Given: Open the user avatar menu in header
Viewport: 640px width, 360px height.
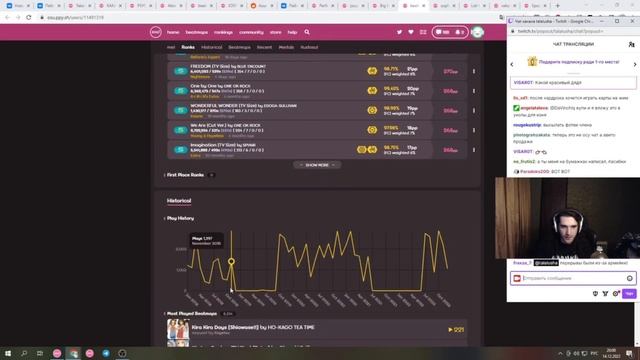Looking at the screenshot, I should pos(477,32).
